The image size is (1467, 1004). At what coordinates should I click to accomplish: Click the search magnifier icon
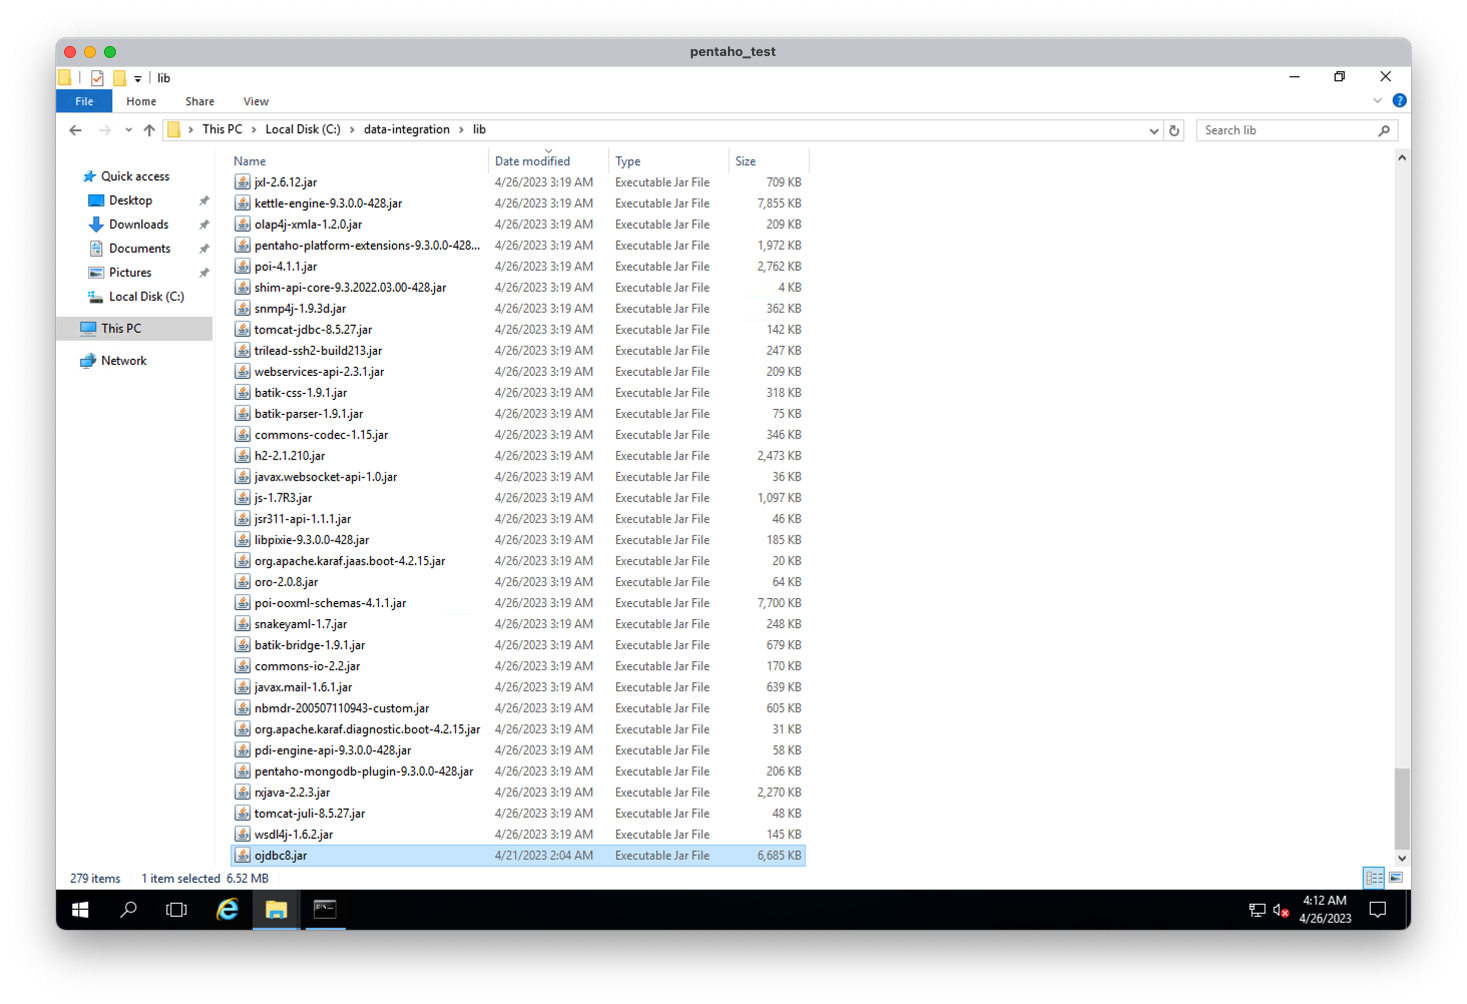1384,130
